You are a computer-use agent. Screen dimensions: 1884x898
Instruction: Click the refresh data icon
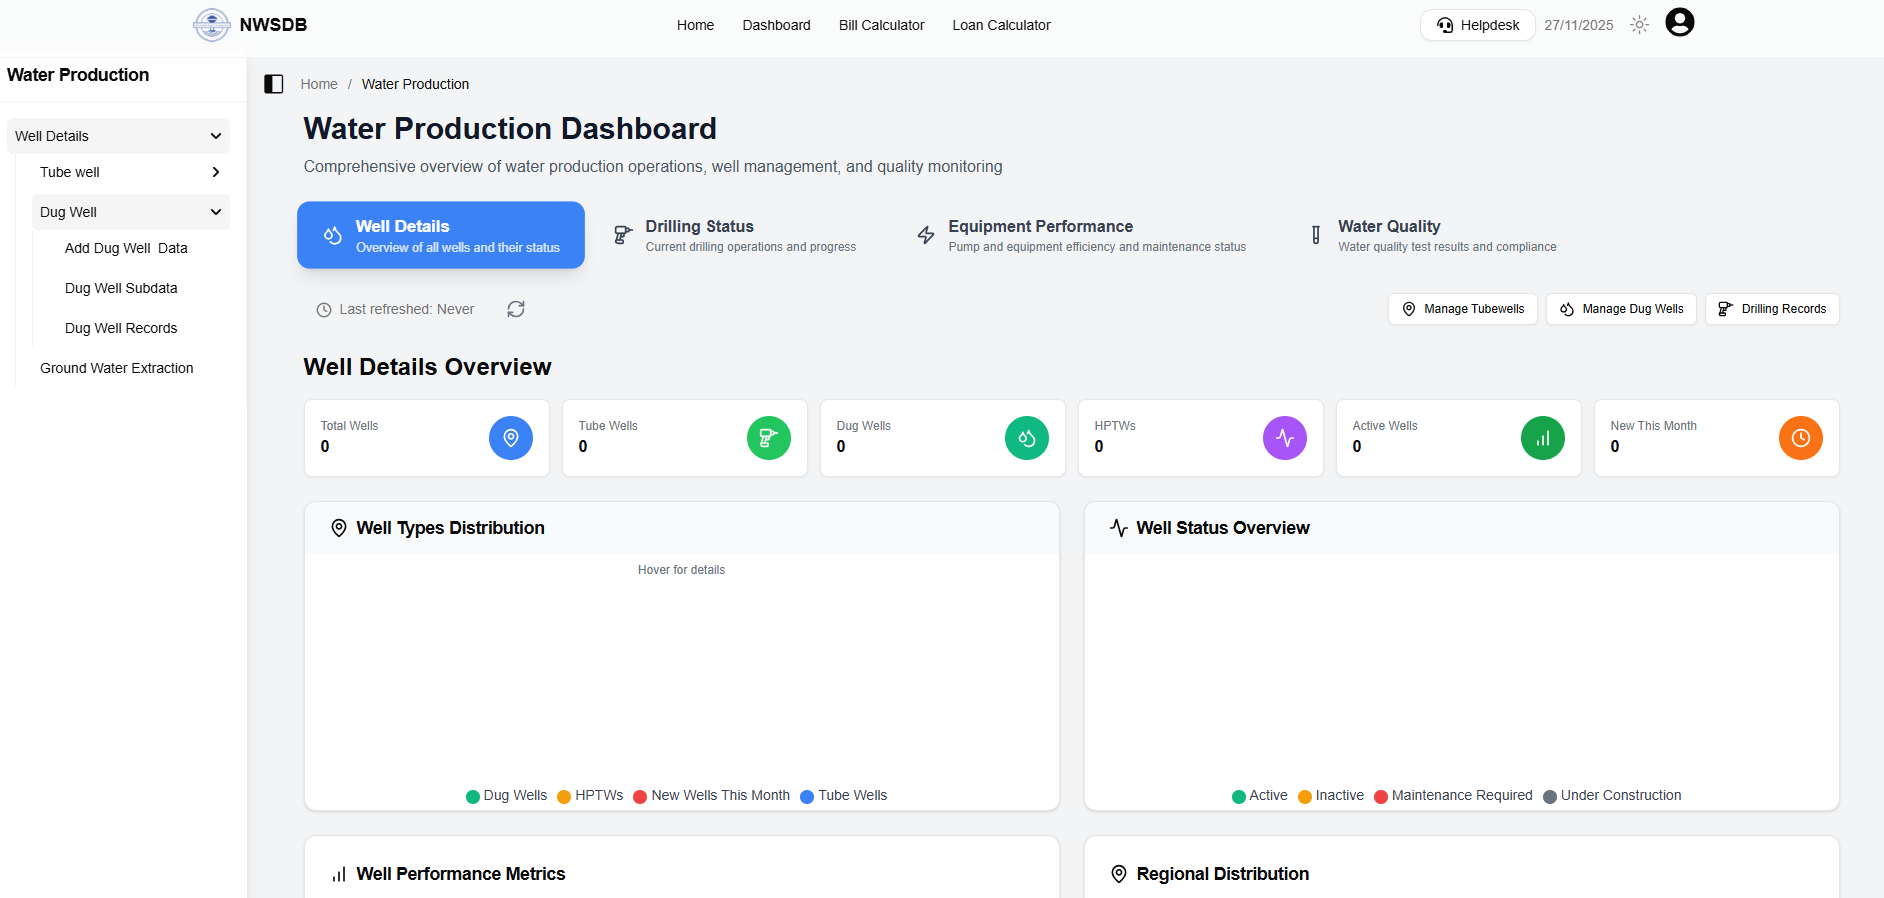(x=516, y=309)
